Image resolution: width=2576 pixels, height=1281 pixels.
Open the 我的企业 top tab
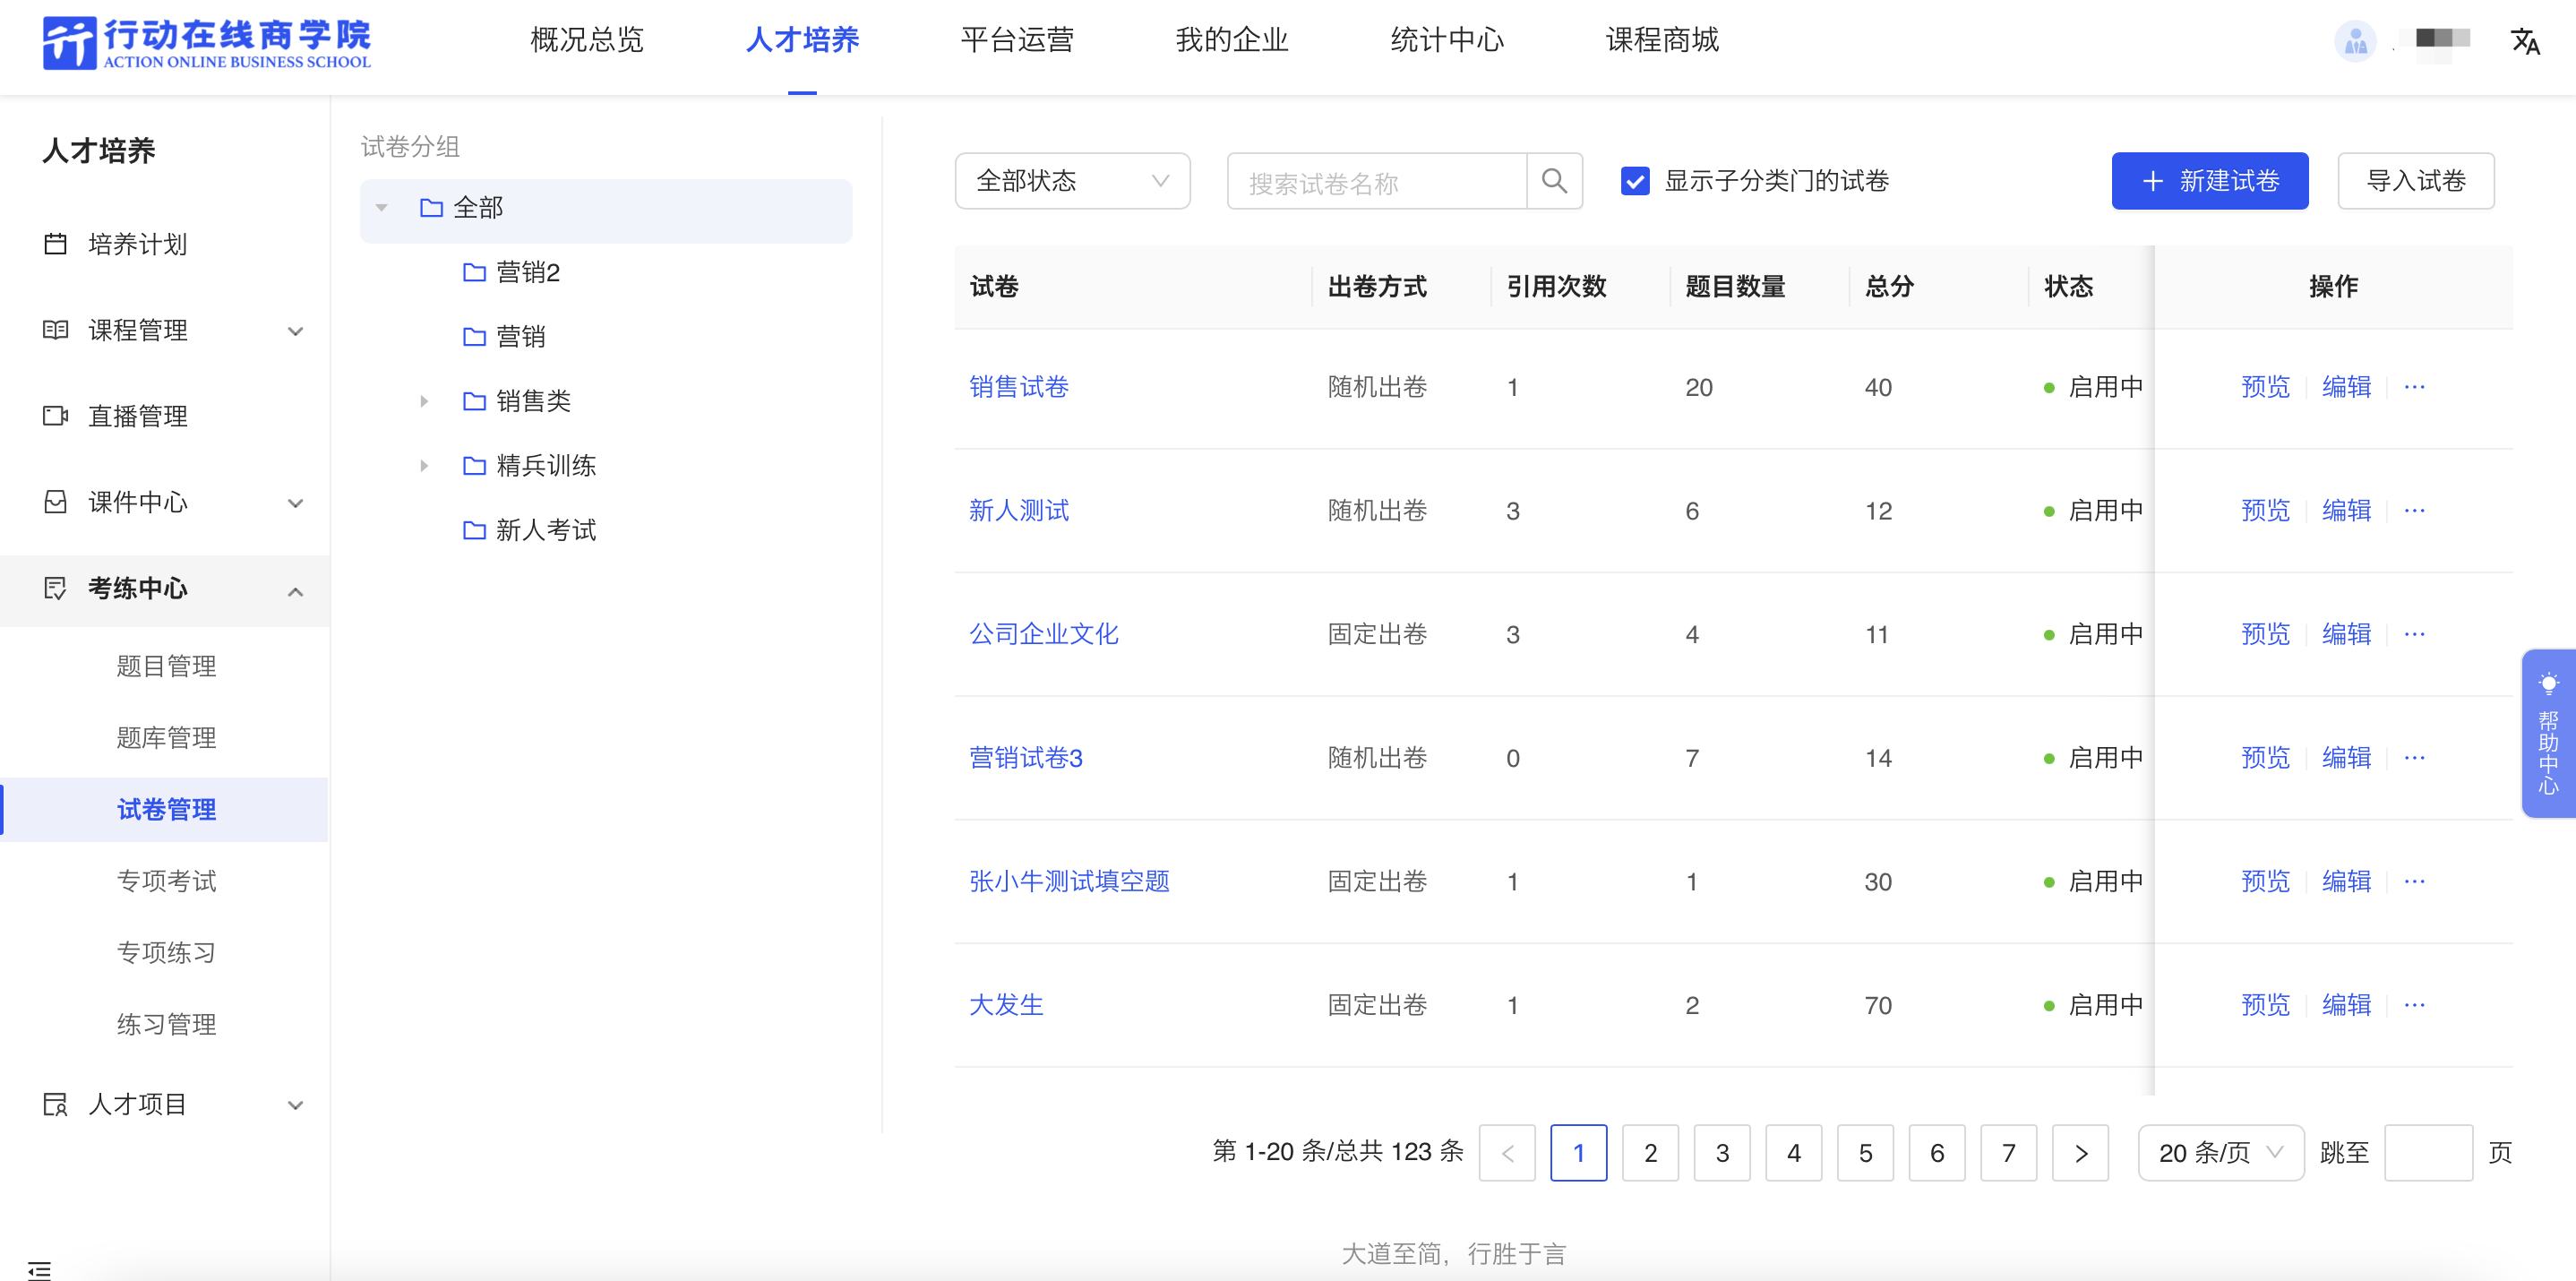coord(1232,40)
